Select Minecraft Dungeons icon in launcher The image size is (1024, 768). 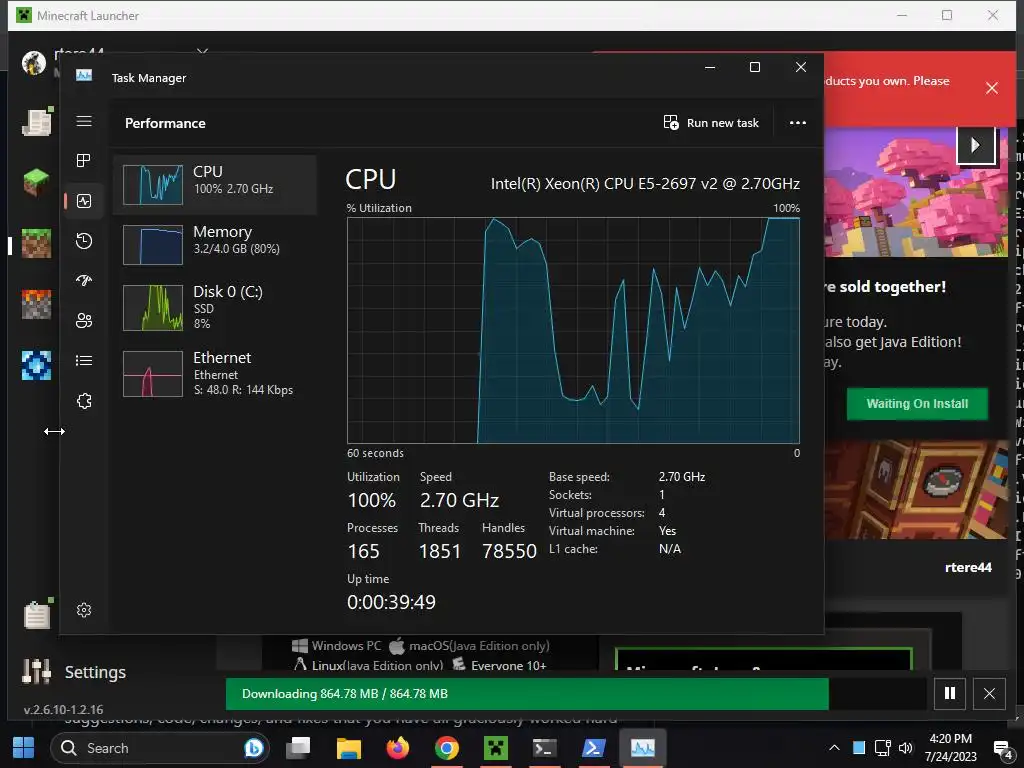click(x=37, y=304)
